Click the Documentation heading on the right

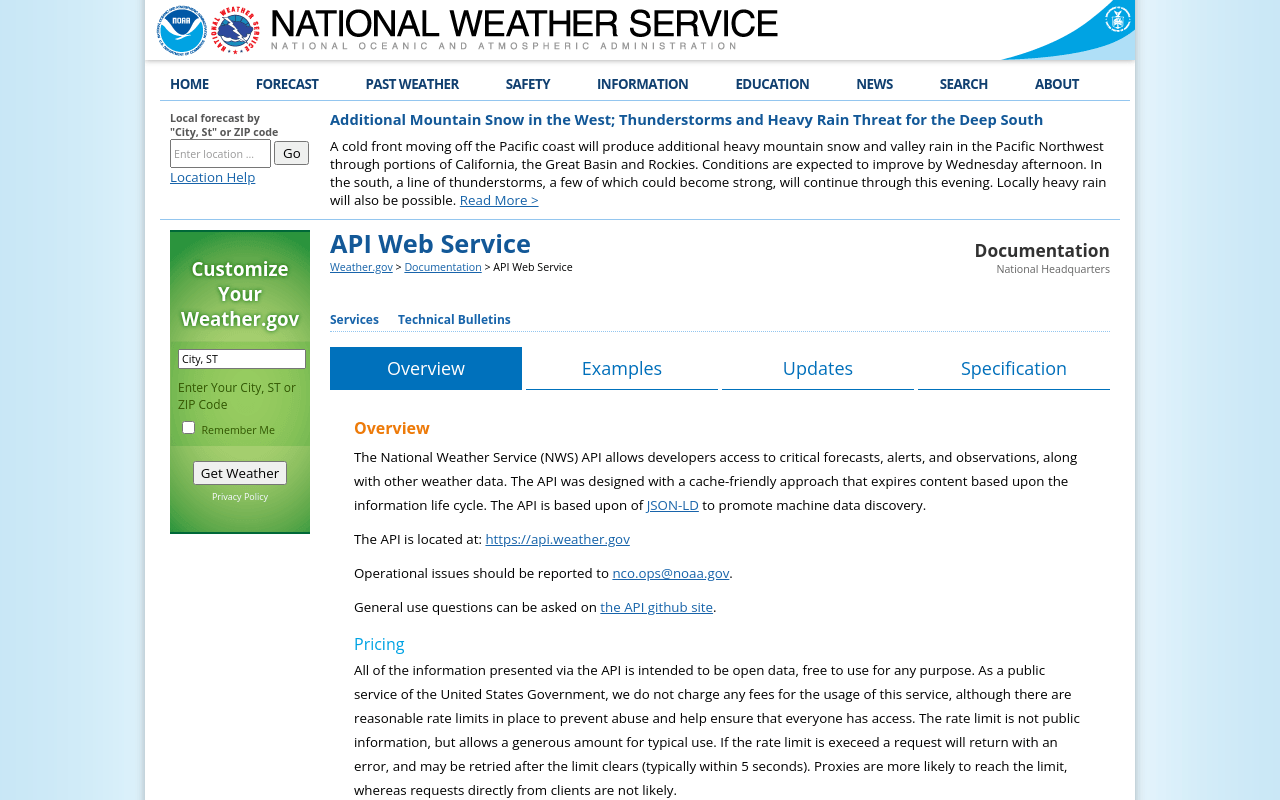[x=1042, y=250]
